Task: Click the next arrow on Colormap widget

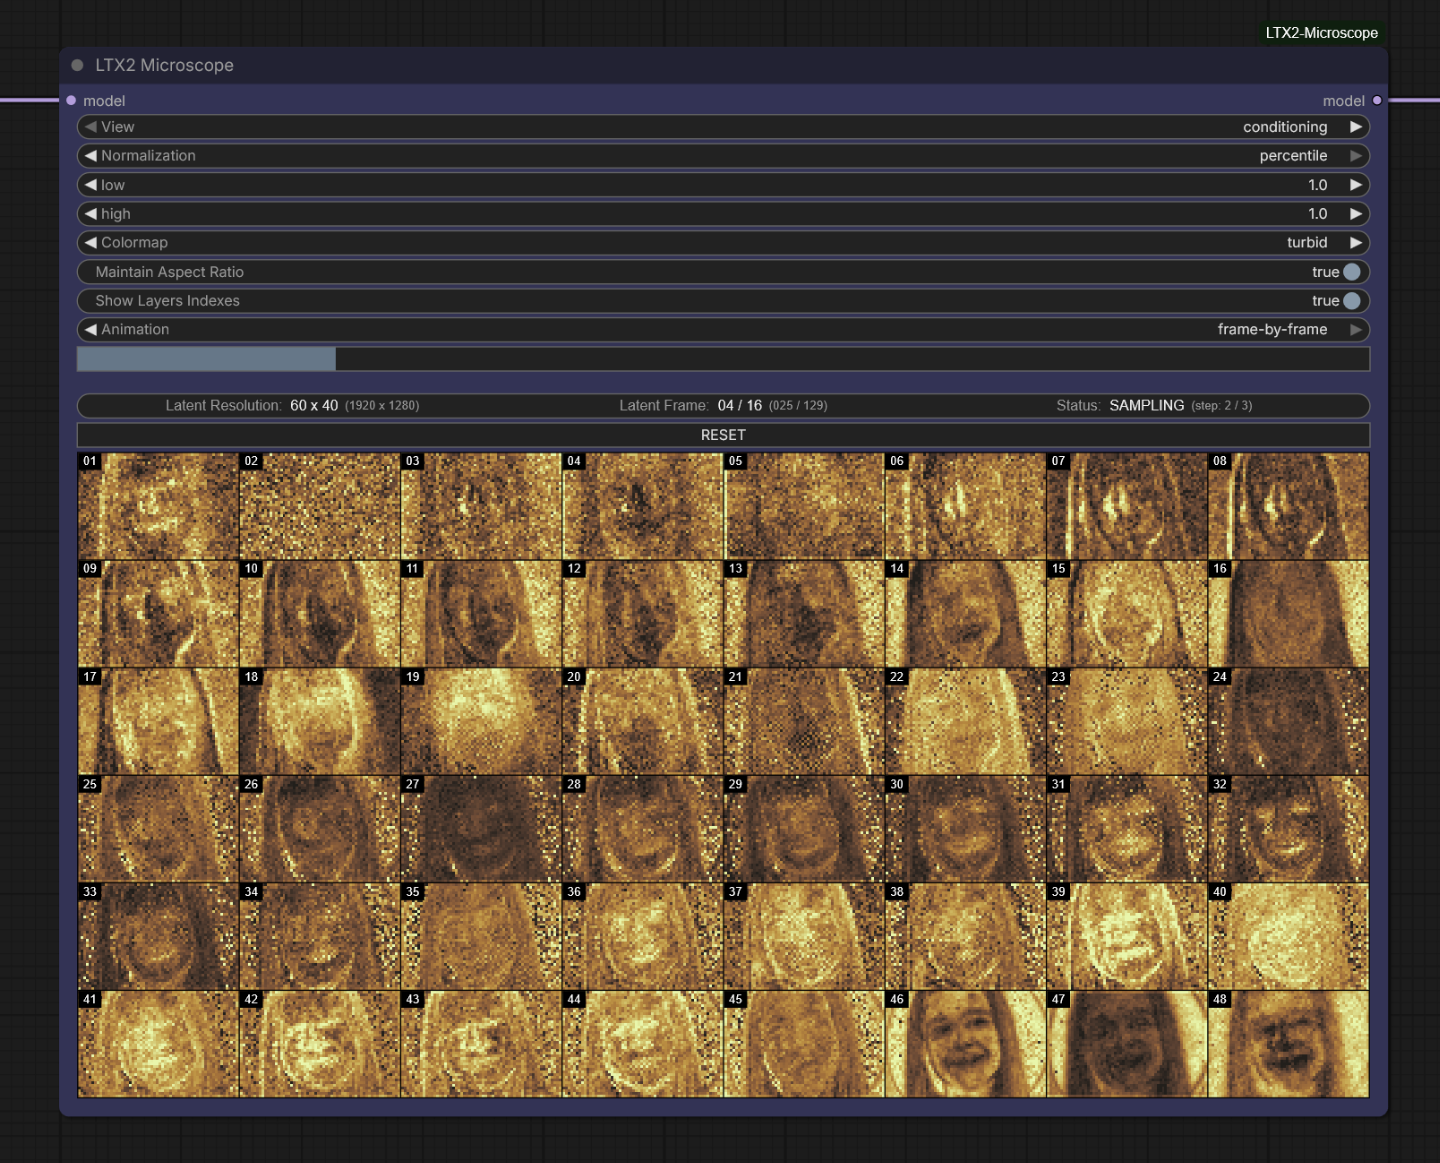Action: 1356,243
